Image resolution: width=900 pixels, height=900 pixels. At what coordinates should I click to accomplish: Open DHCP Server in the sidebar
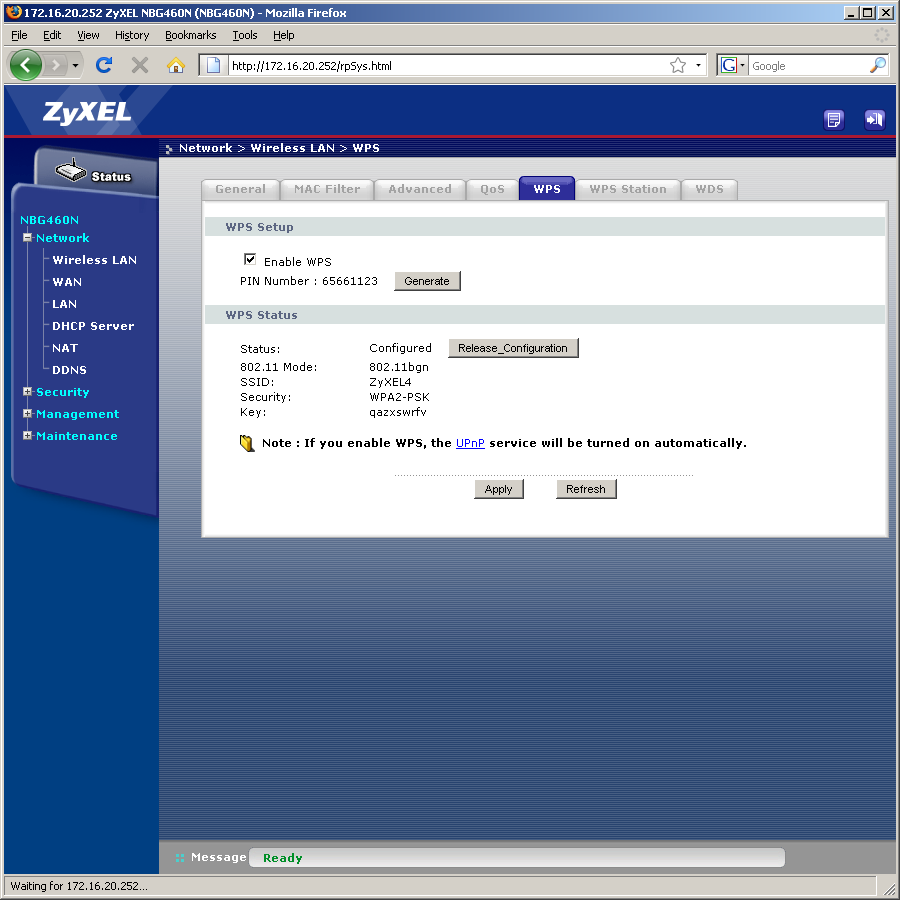(x=93, y=326)
